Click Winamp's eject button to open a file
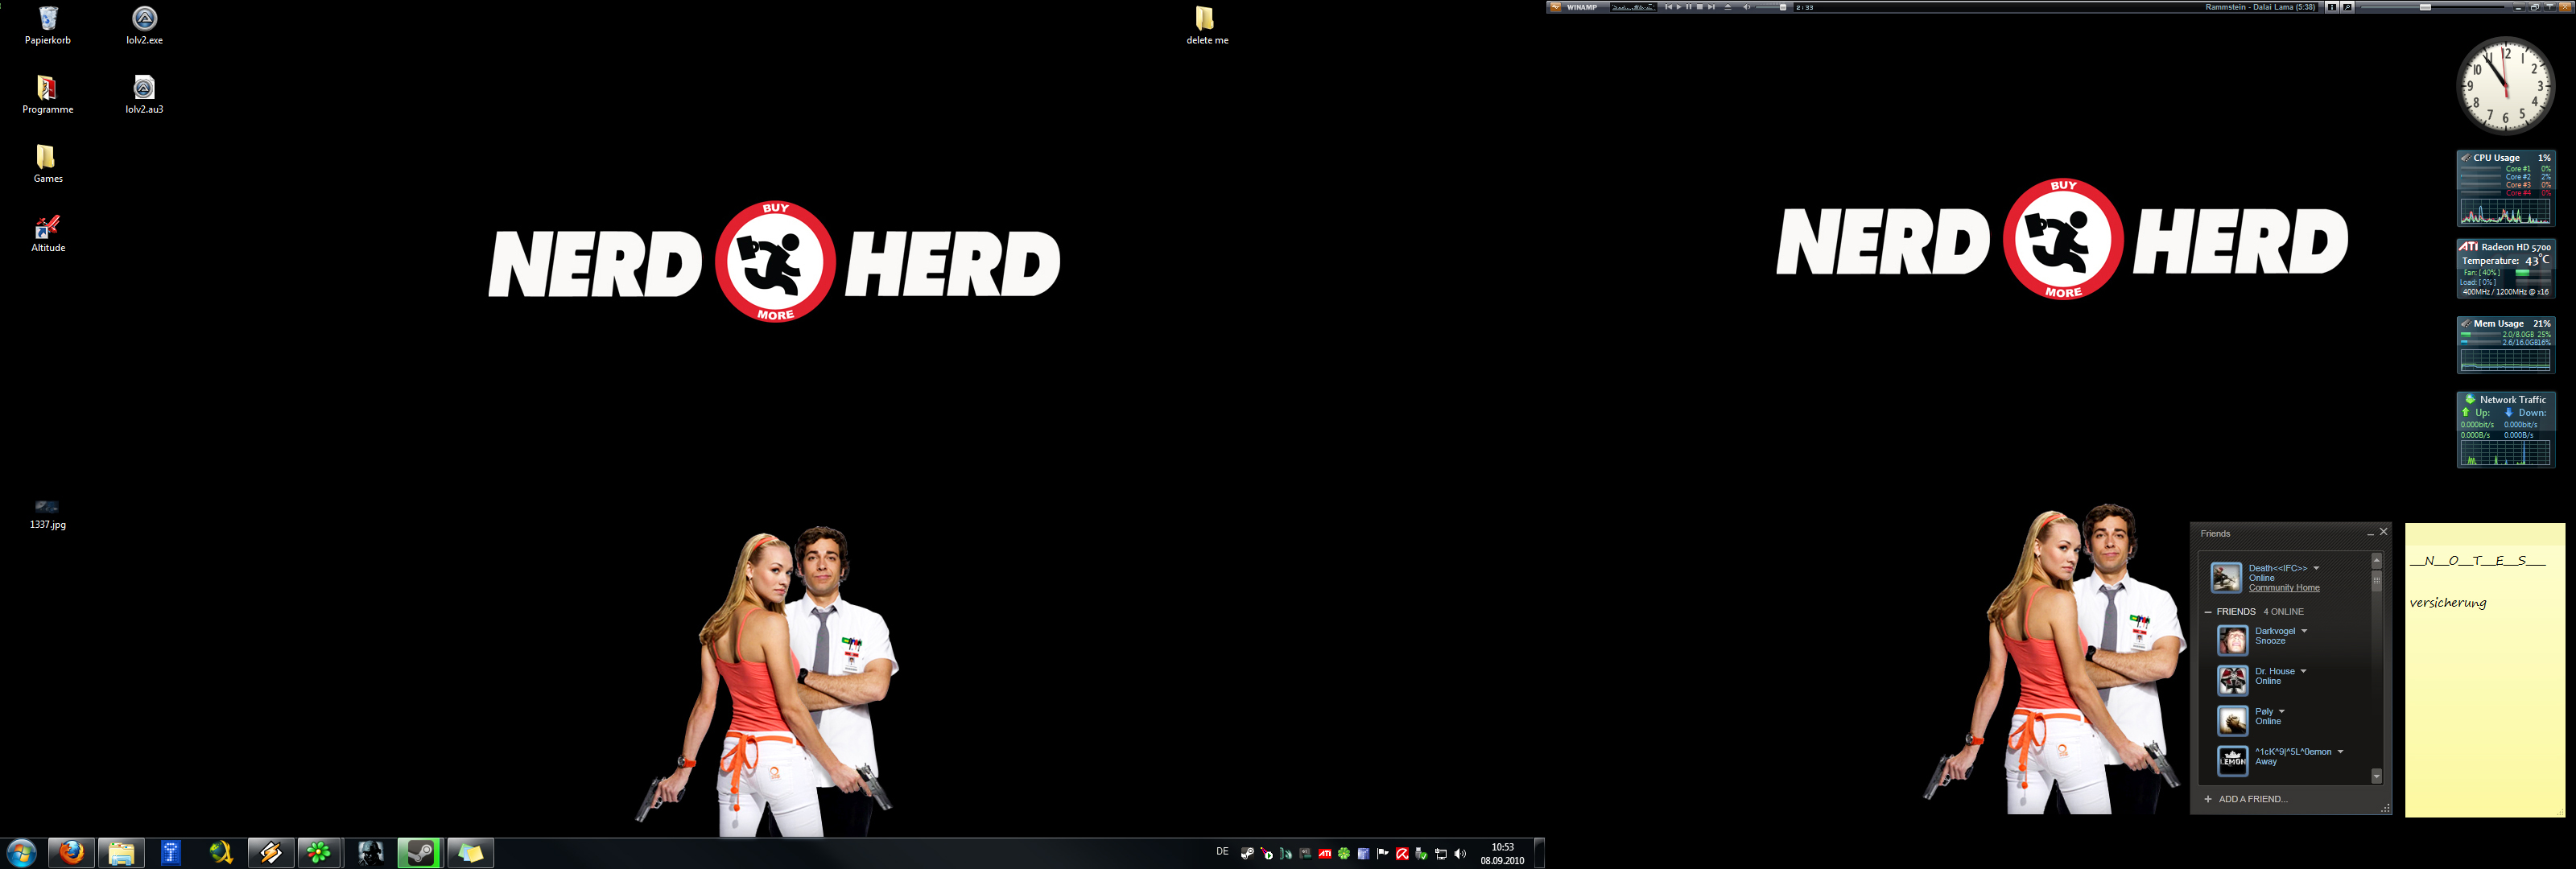2576x869 pixels. tap(1728, 7)
